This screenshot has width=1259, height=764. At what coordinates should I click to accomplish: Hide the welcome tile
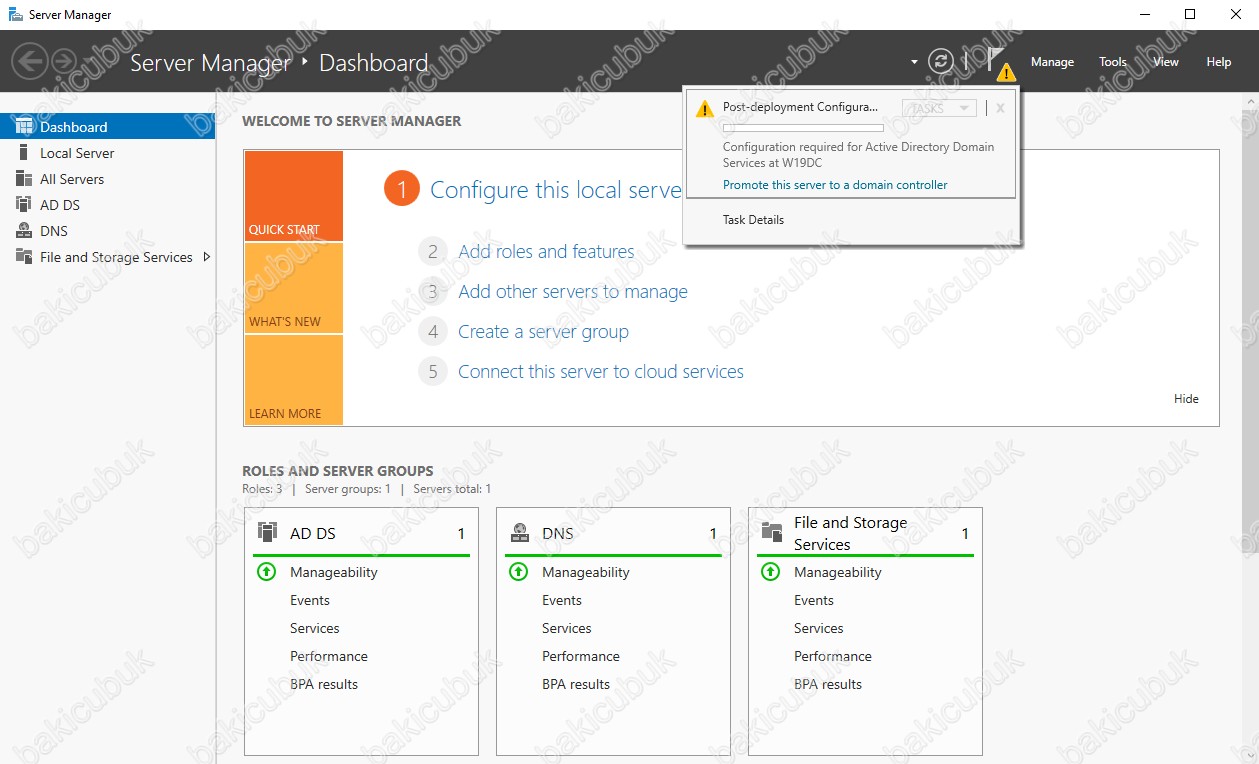point(1186,399)
